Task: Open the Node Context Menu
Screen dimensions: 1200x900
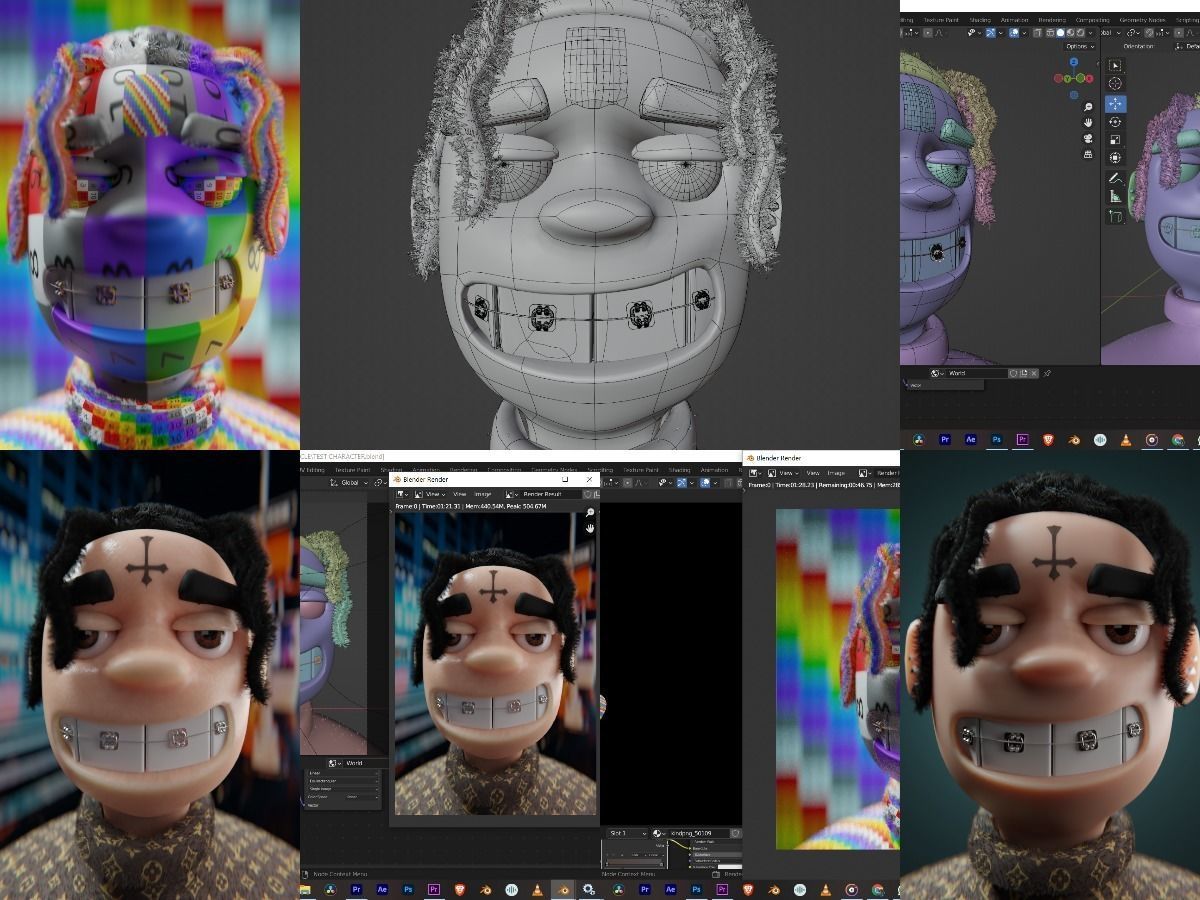Action: [628, 874]
